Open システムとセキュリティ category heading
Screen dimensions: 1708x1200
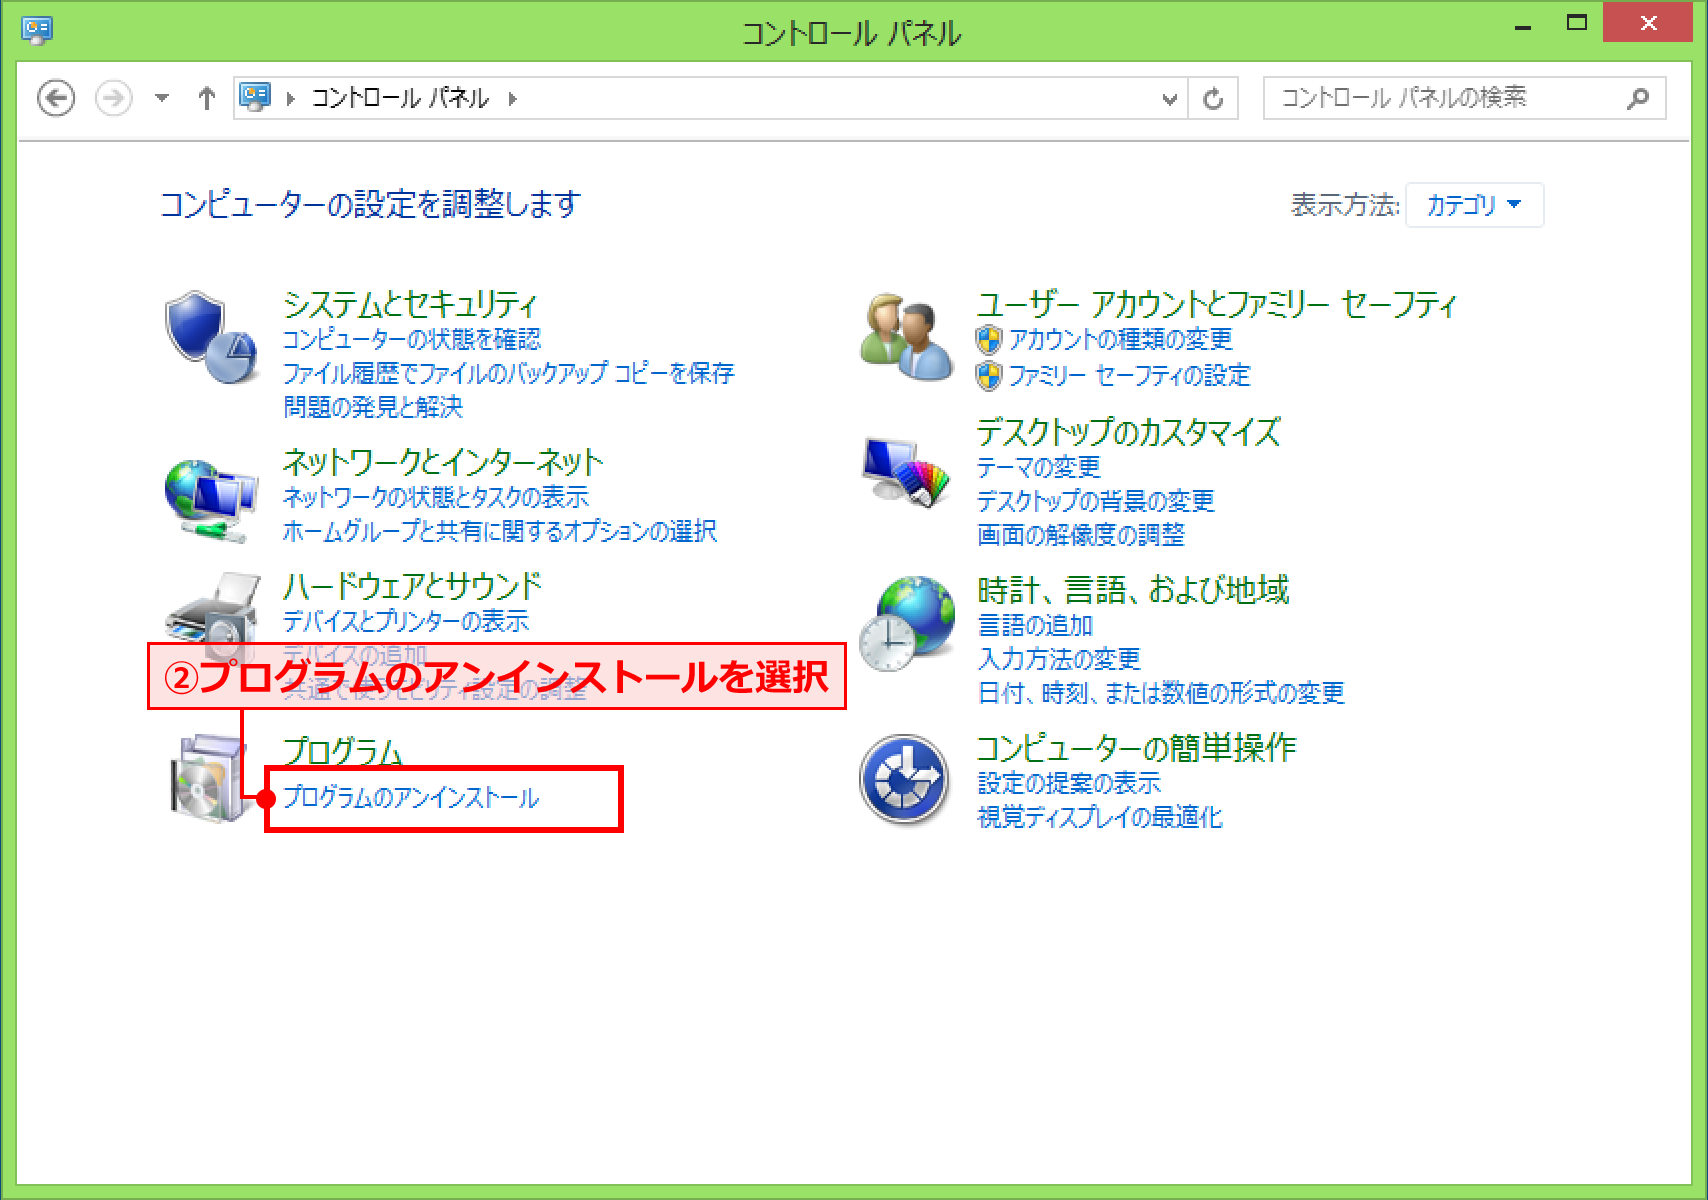(410, 303)
